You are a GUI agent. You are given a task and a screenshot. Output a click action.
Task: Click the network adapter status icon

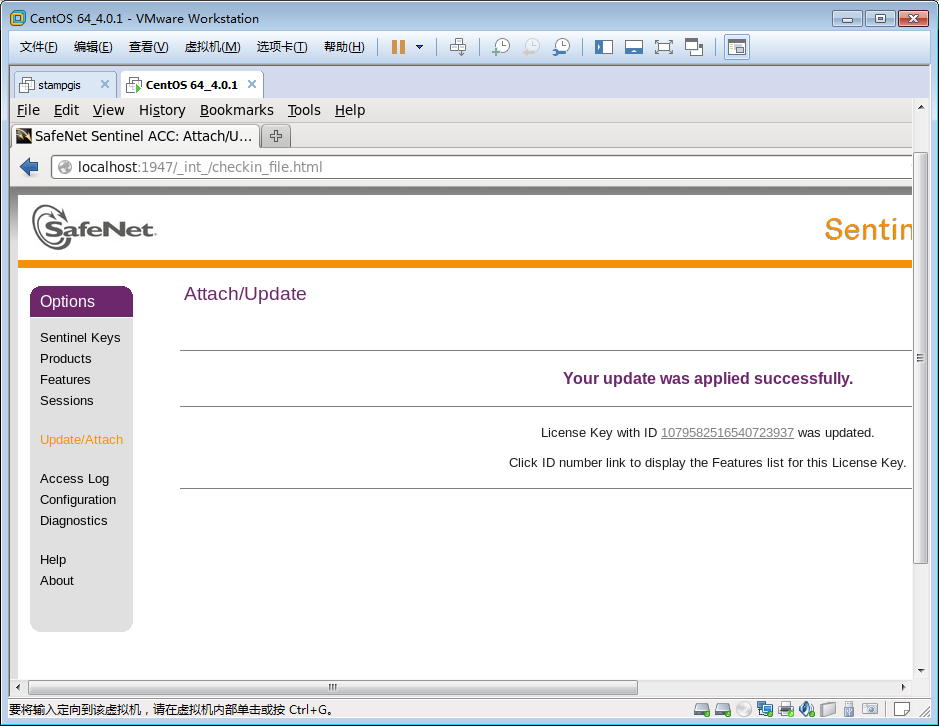coord(765,710)
